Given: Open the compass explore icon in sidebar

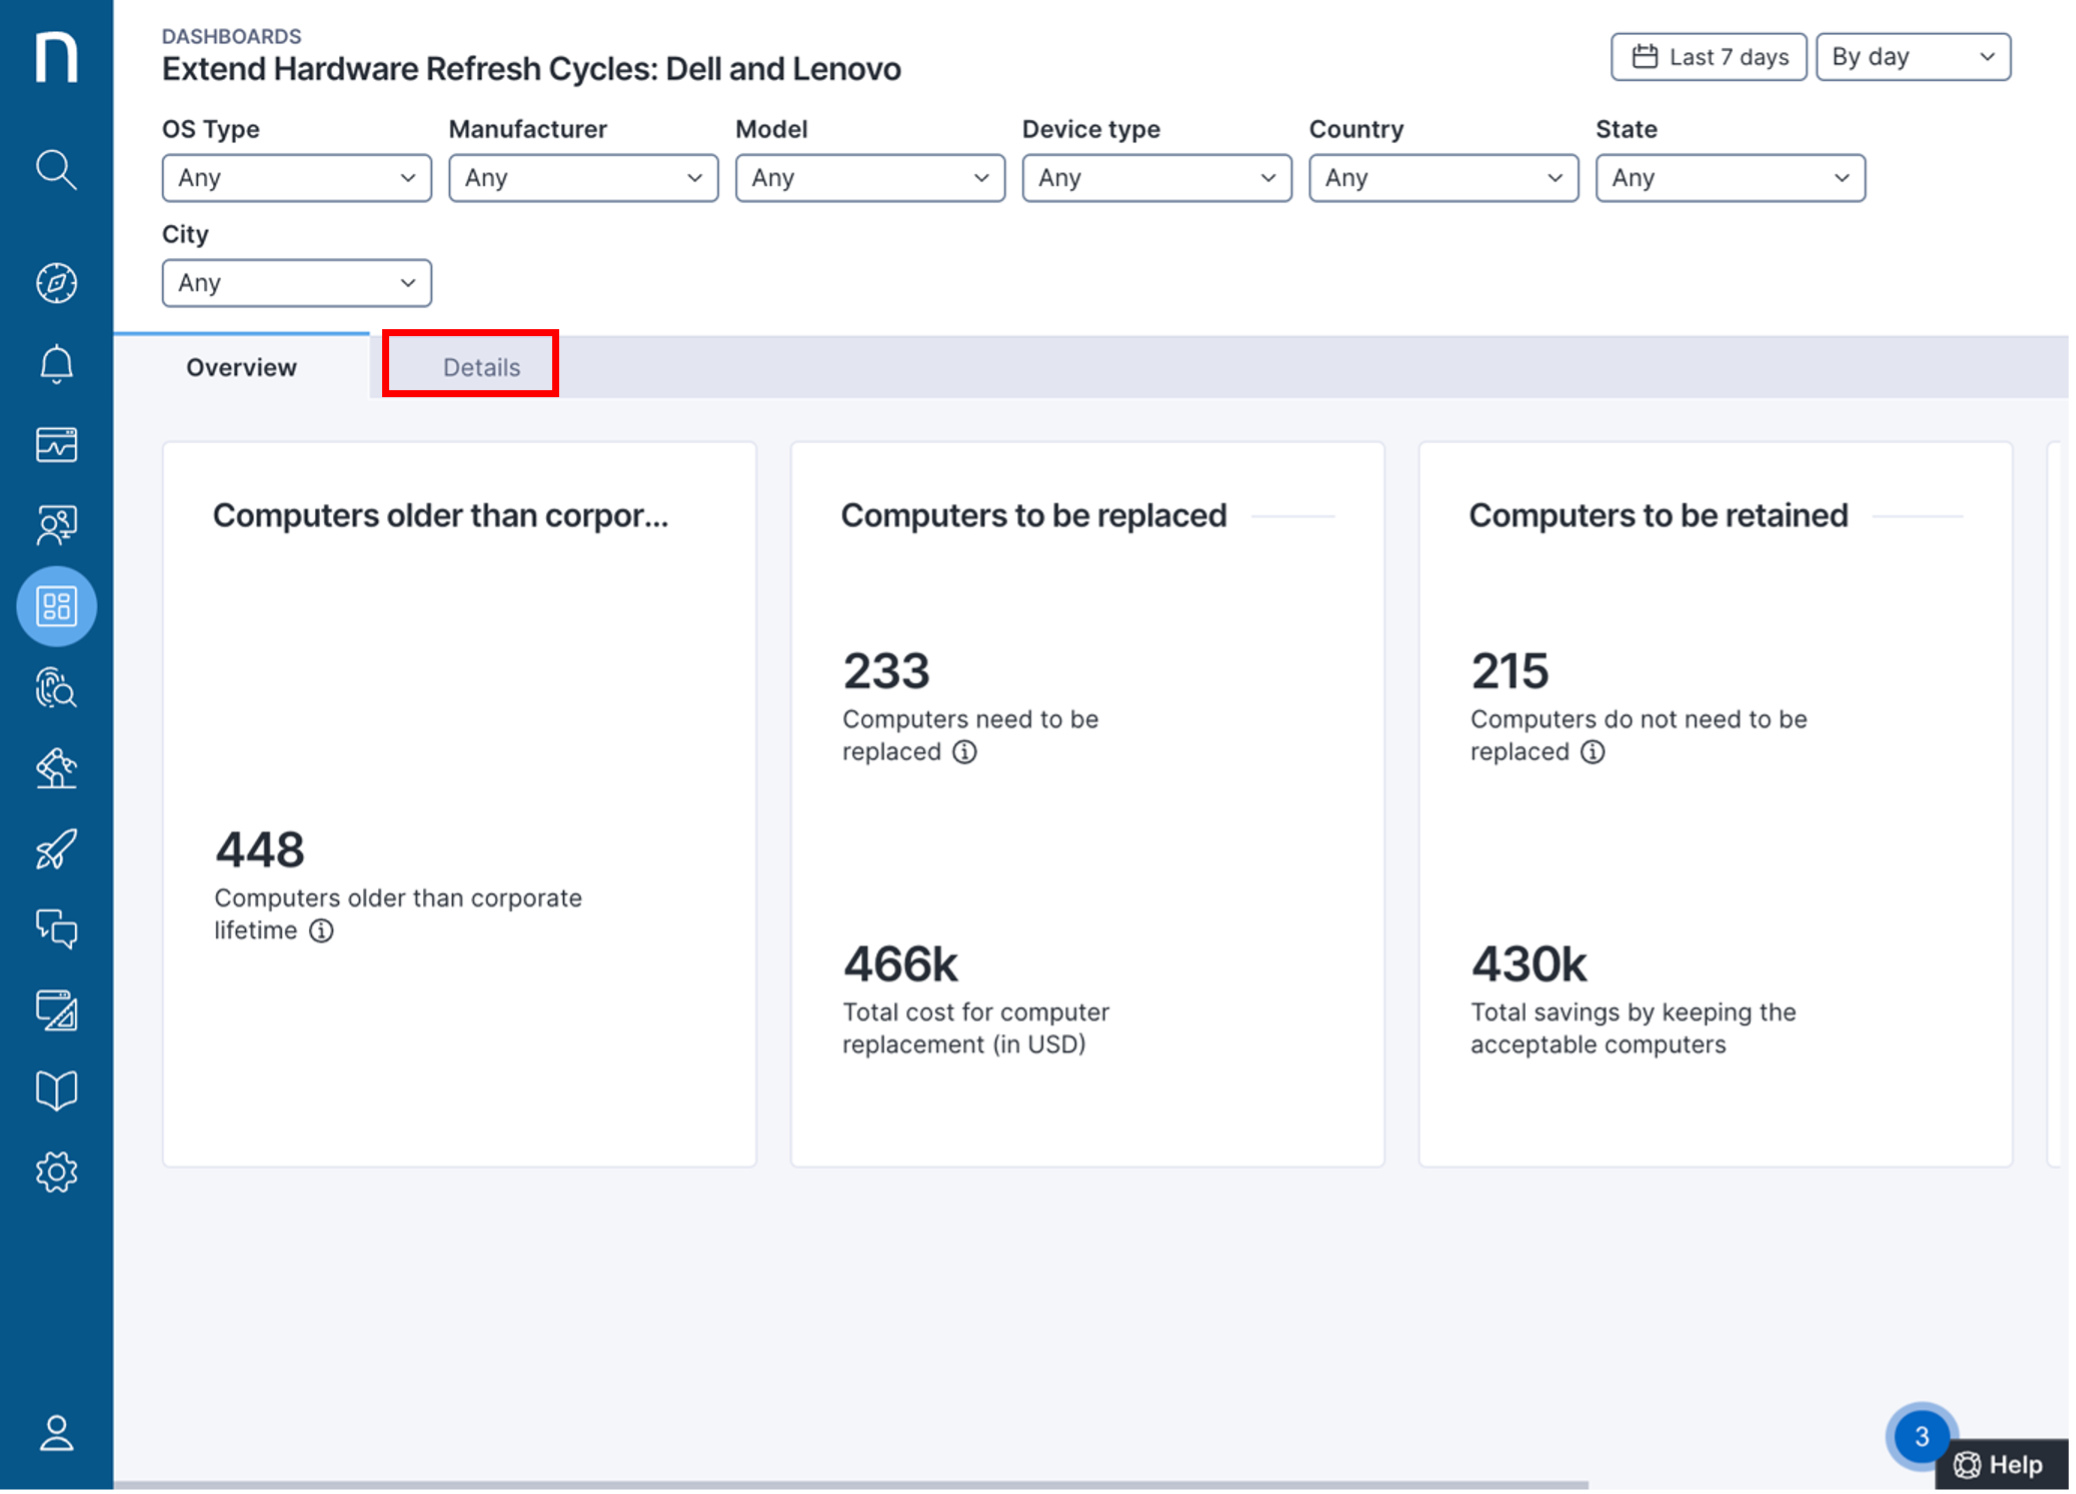Looking at the screenshot, I should 56,283.
